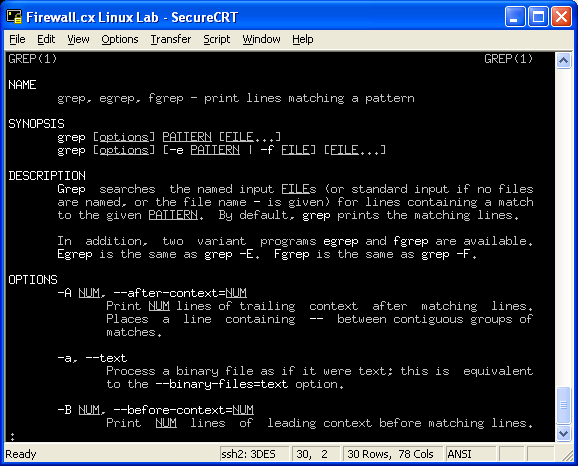
Task: Click the 'Ready' status text
Action: [x=21, y=454]
